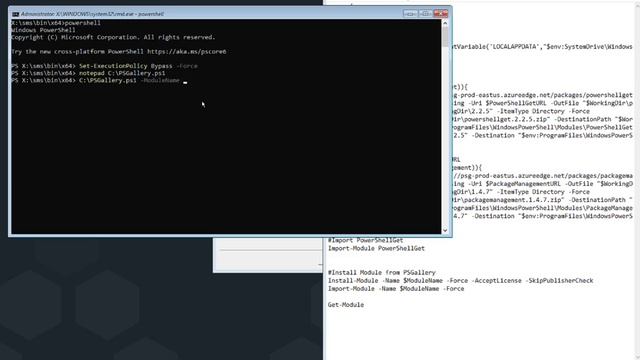
Task: Click the 'Set-ExecutionPolicy Bypass -Force' command line
Action: tap(104, 66)
